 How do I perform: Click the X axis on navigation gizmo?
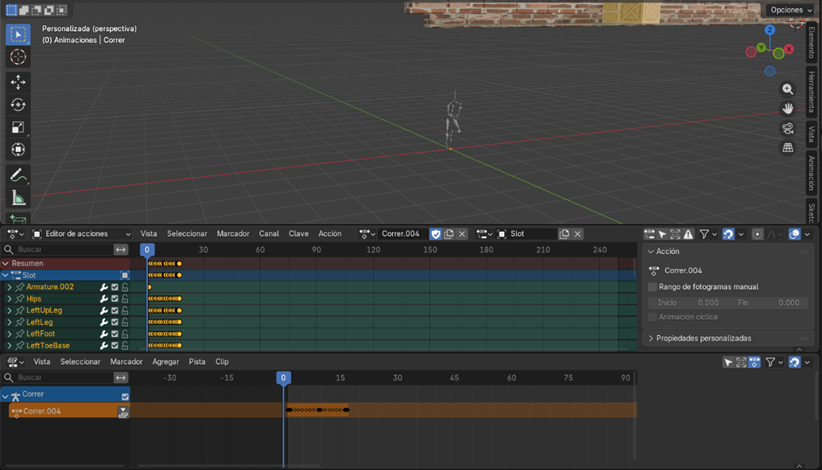coord(789,49)
